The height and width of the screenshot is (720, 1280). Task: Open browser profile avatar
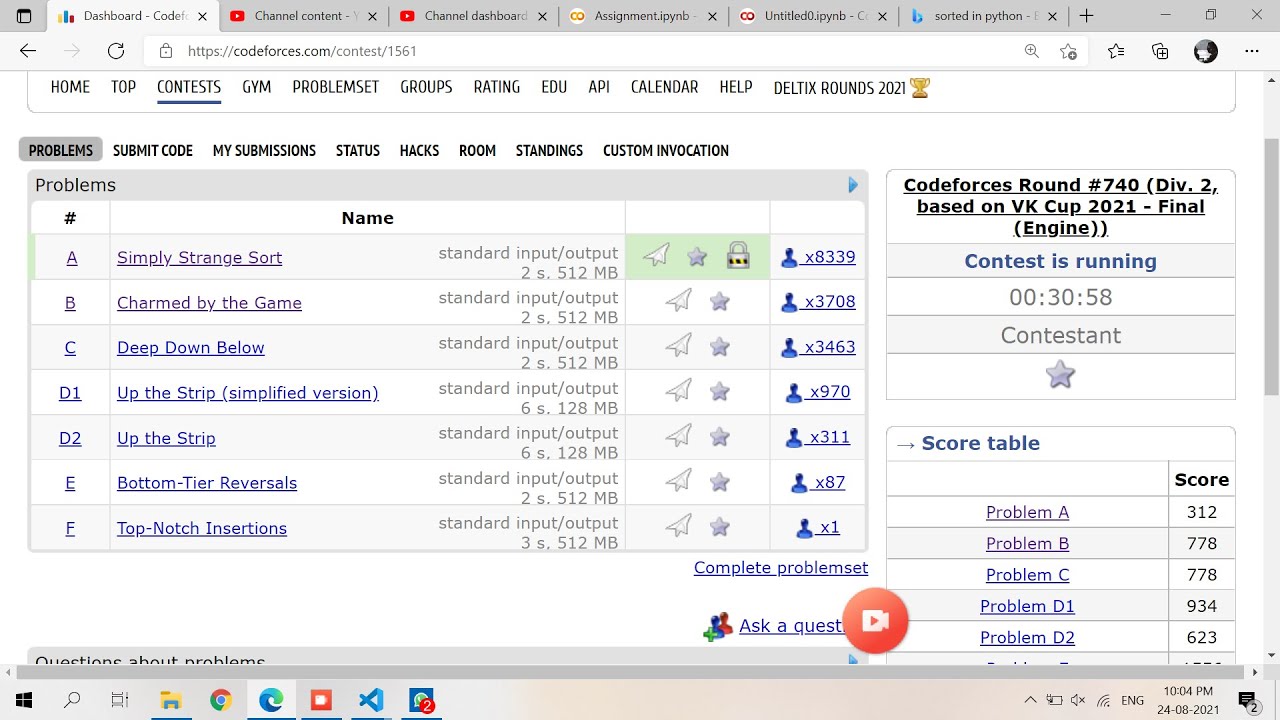pos(1206,51)
